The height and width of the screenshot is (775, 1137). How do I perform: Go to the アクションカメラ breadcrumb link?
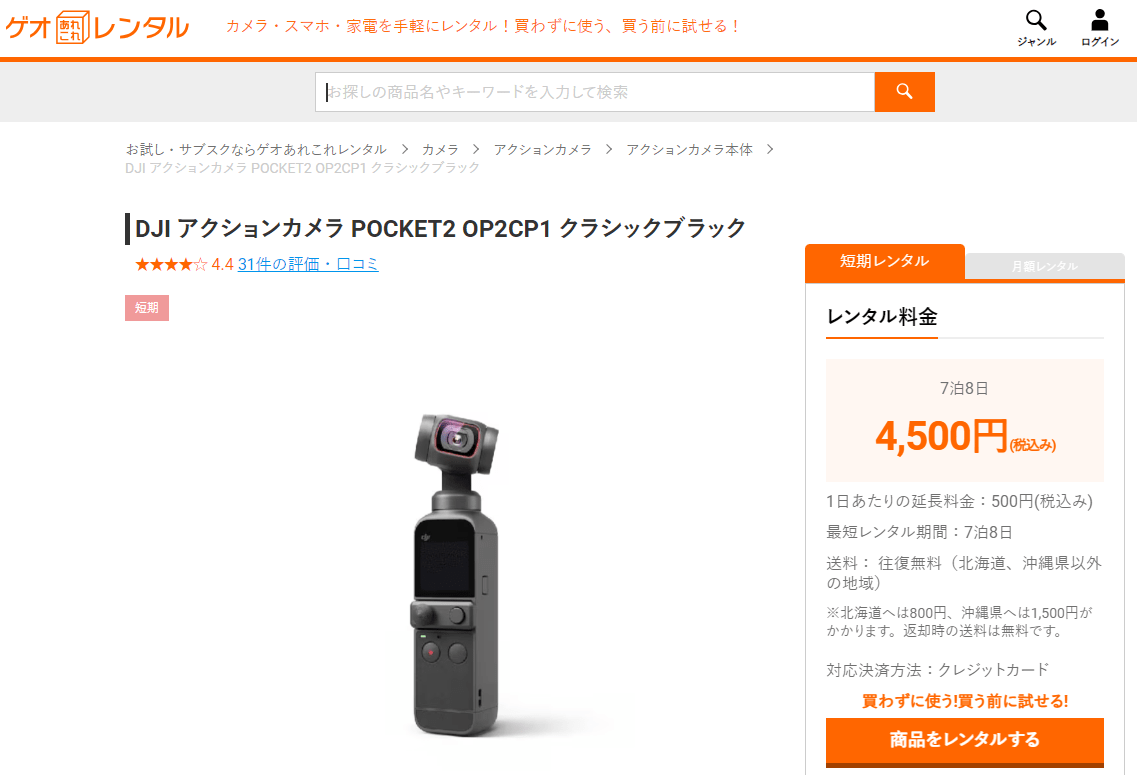point(542,149)
